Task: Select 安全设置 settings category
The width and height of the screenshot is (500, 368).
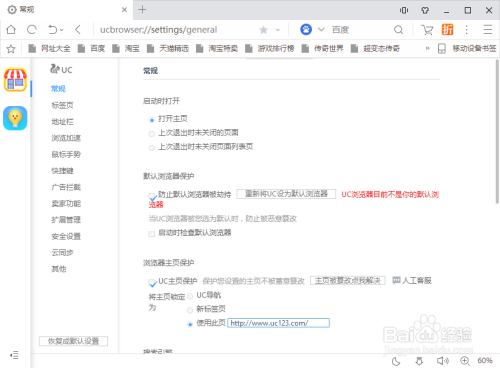Action: [x=66, y=236]
